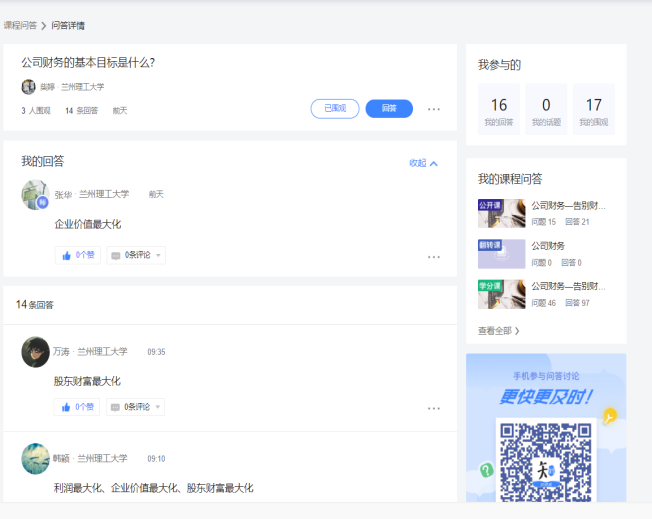This screenshot has height=519, width=652.
Task: Open 查看全部 link for course Q&A
Action: point(499,330)
